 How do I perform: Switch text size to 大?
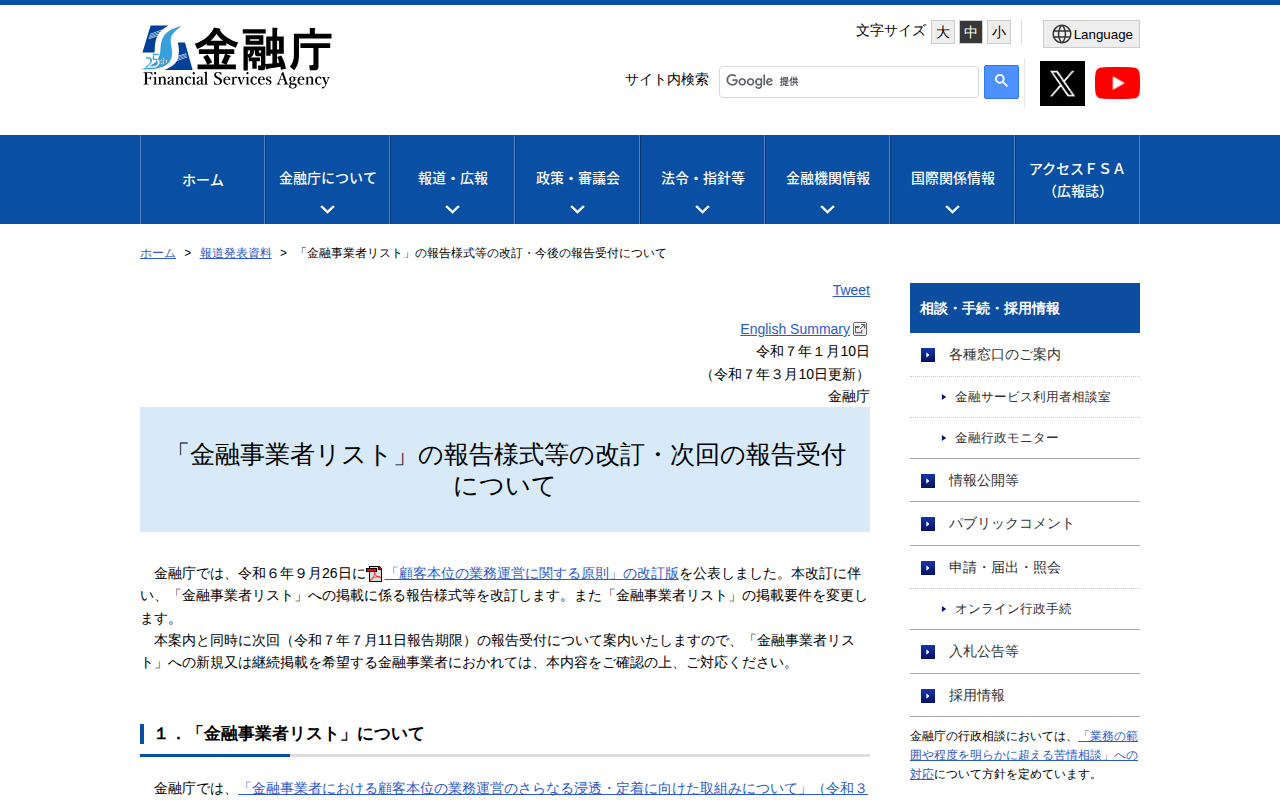click(941, 31)
